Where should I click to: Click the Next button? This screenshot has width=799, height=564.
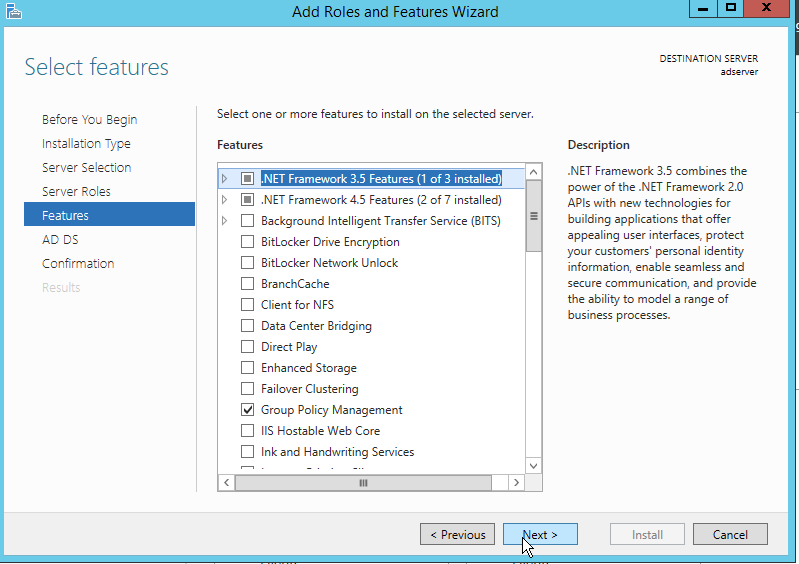(540, 534)
